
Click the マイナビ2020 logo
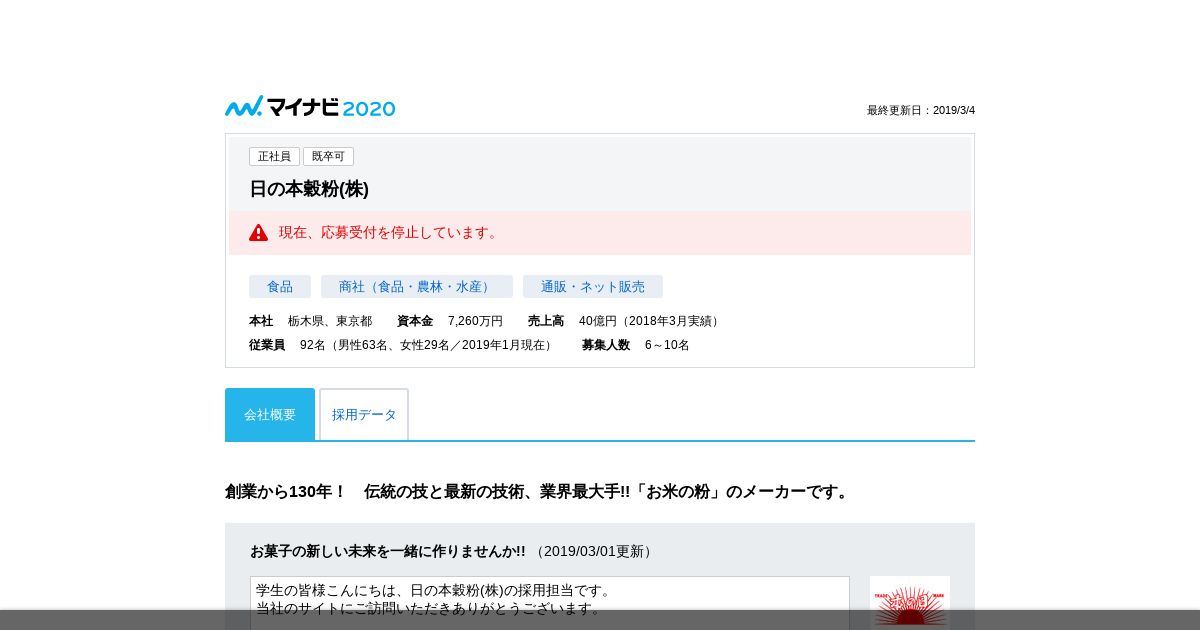[310, 107]
